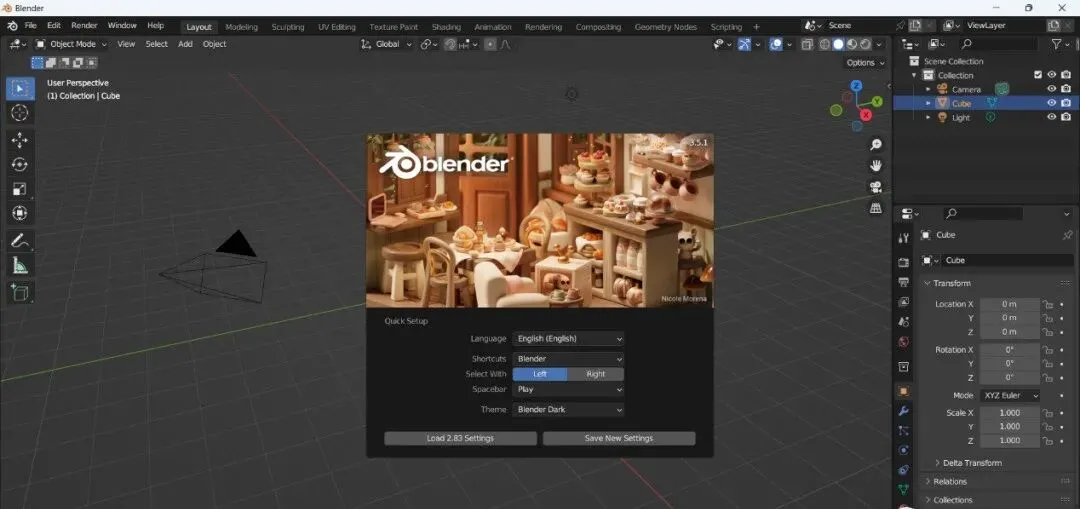Choose the Measure tool
This screenshot has width=1080, height=509.
click(19, 266)
